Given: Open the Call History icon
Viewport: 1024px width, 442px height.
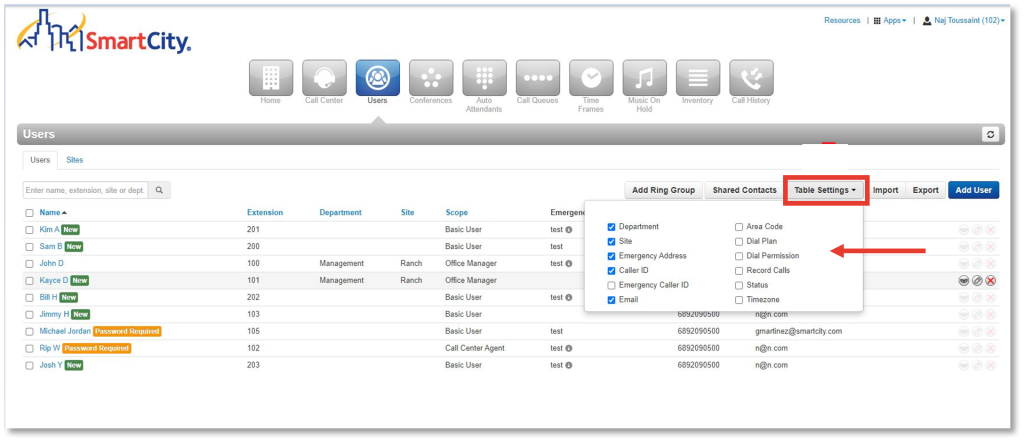Looking at the screenshot, I should (751, 77).
